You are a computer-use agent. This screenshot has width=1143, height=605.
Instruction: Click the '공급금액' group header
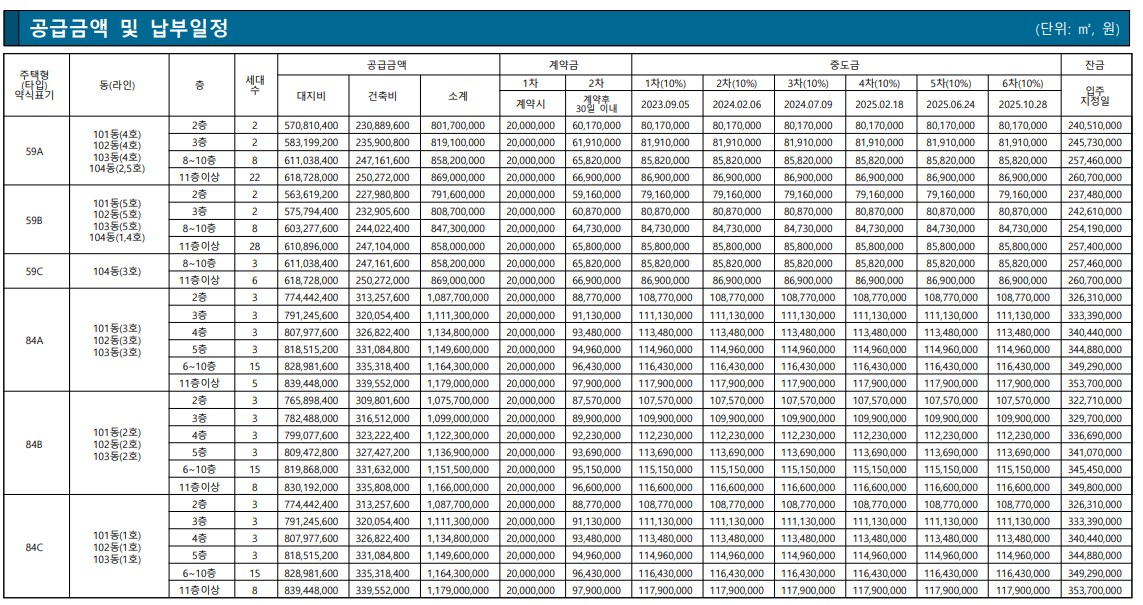point(388,64)
